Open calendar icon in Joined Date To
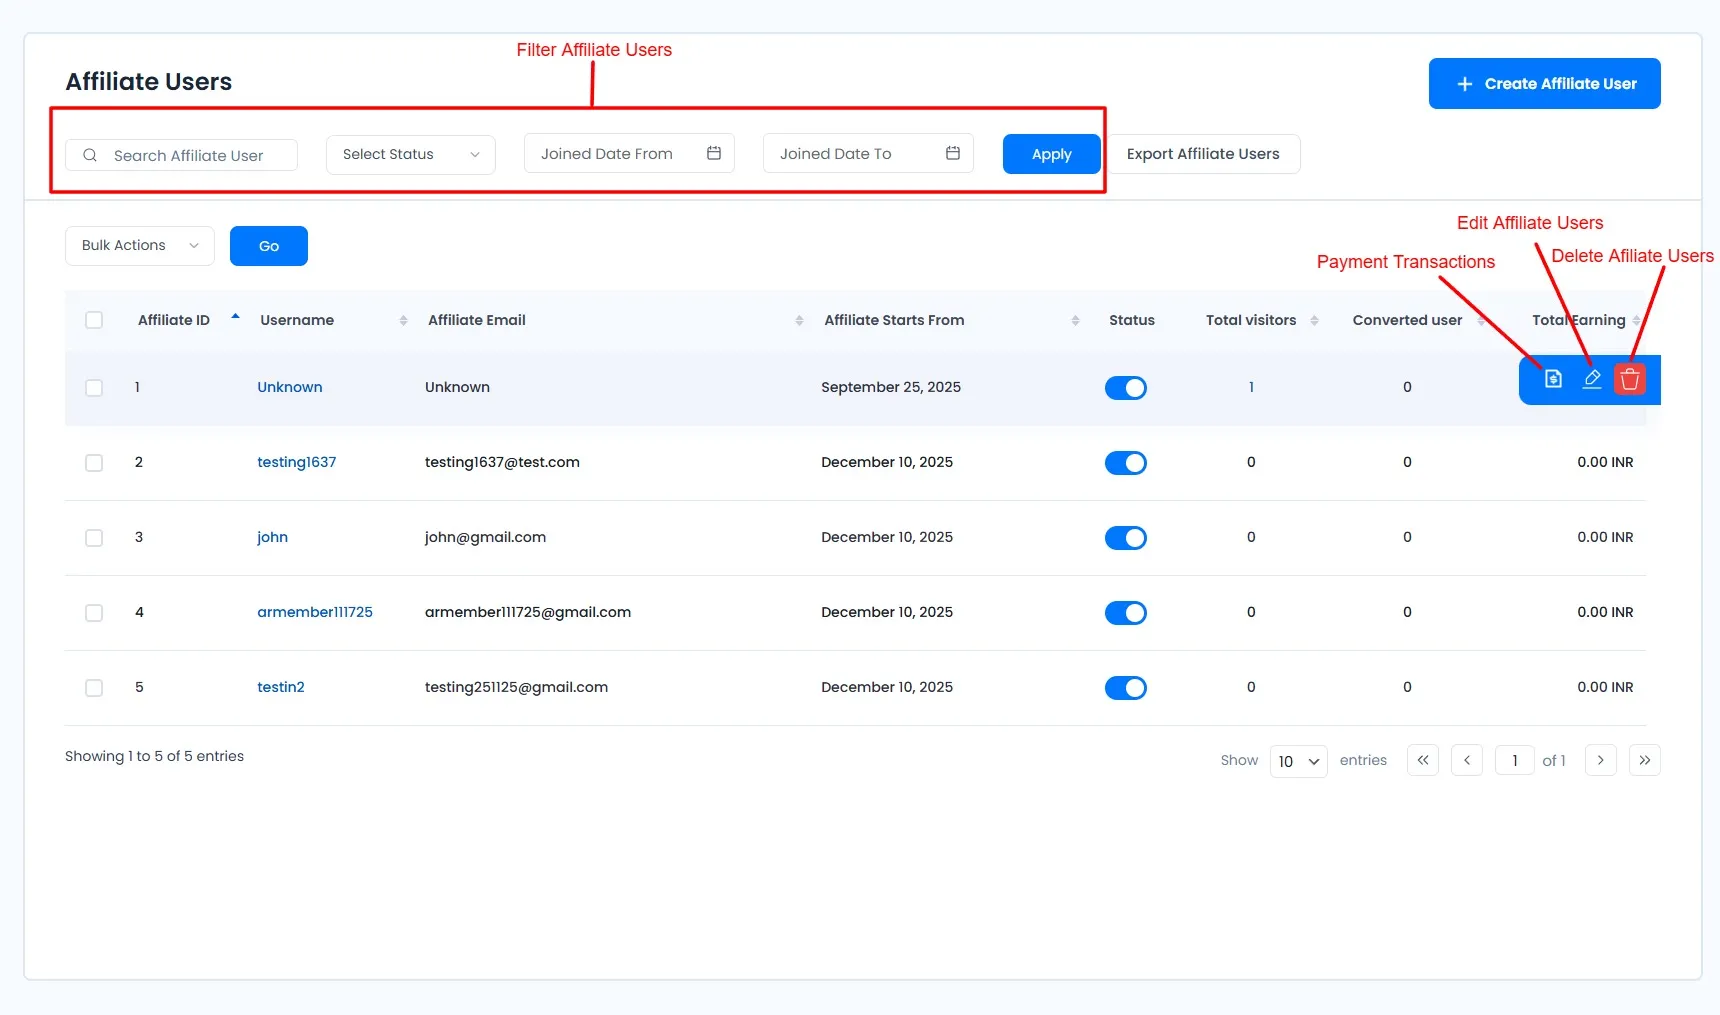 [953, 153]
